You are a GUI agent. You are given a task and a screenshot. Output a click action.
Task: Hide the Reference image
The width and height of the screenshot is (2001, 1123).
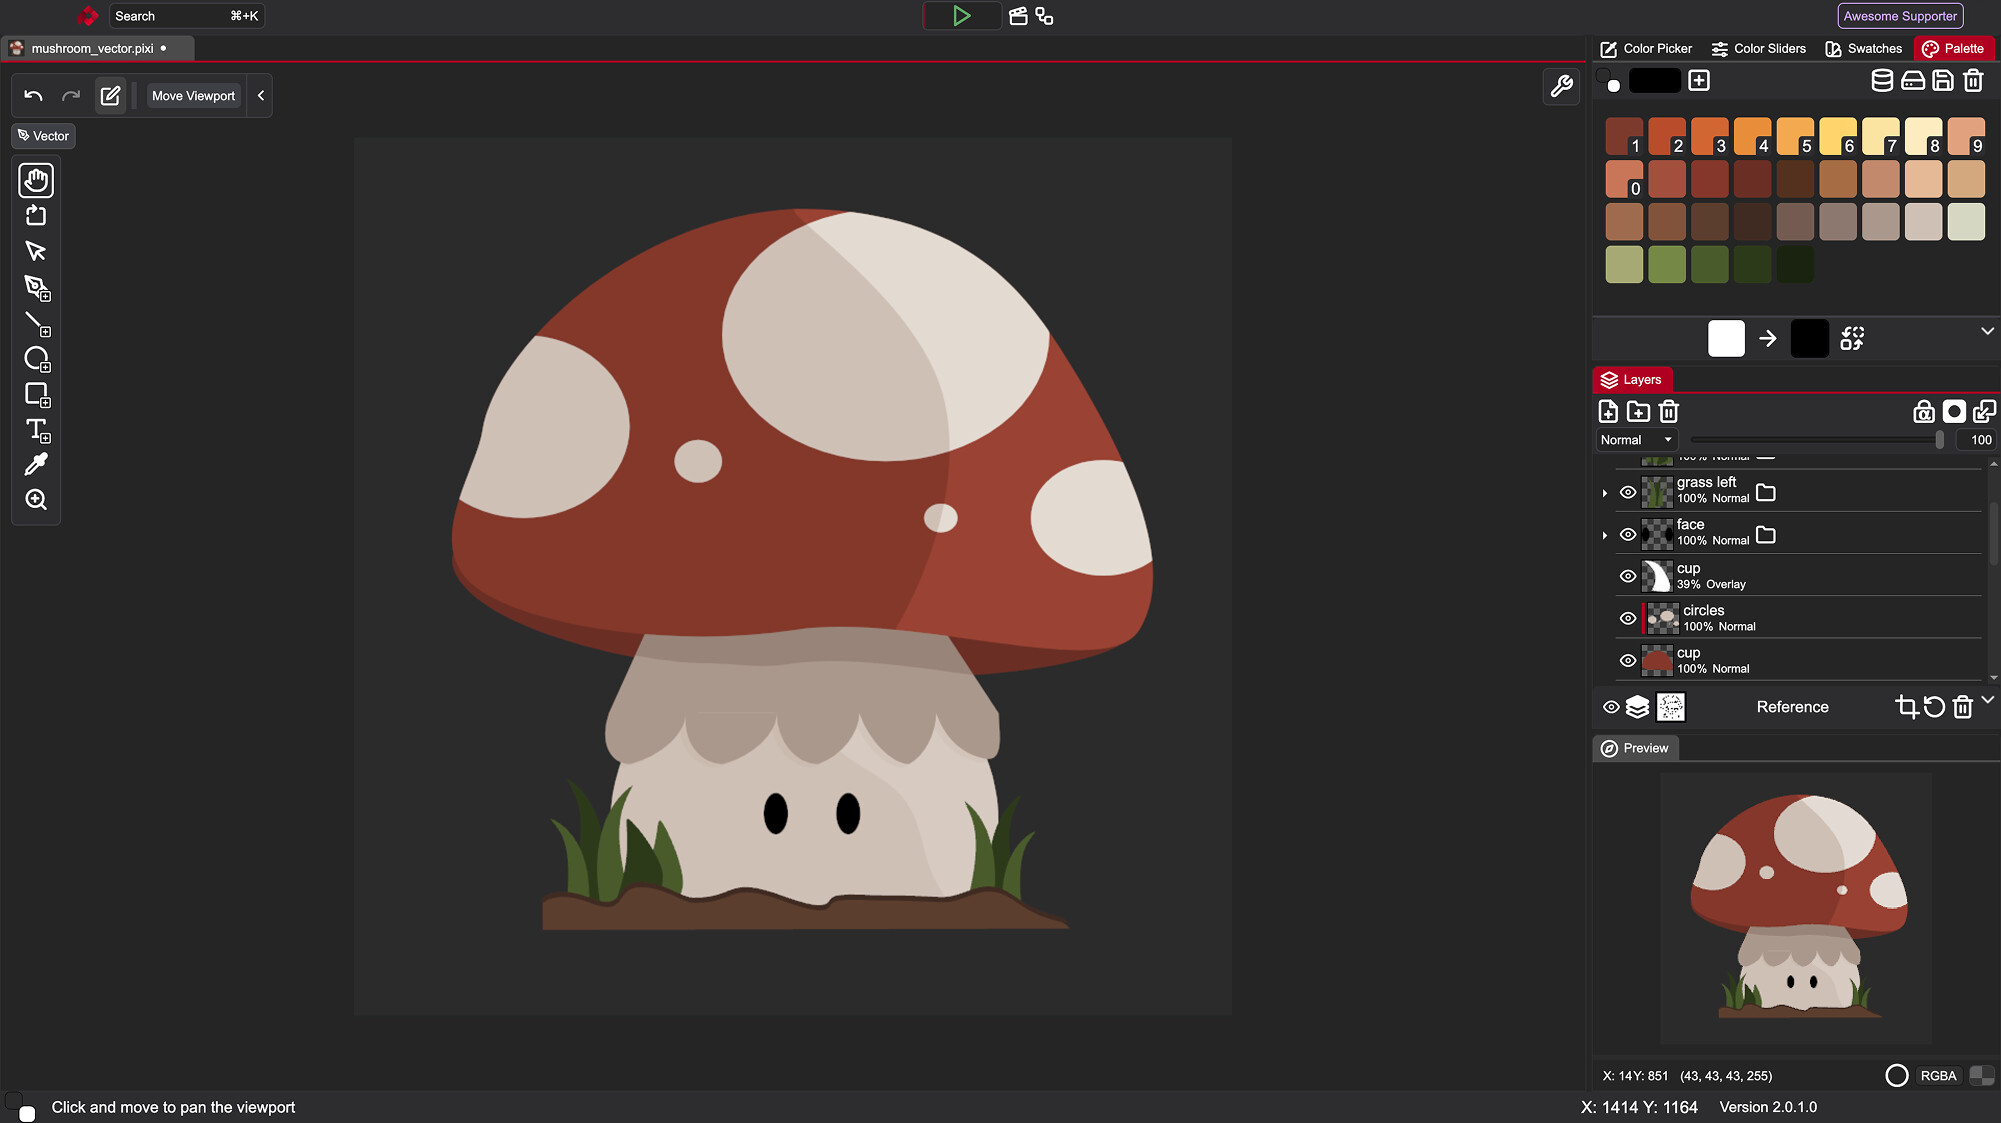(1611, 707)
